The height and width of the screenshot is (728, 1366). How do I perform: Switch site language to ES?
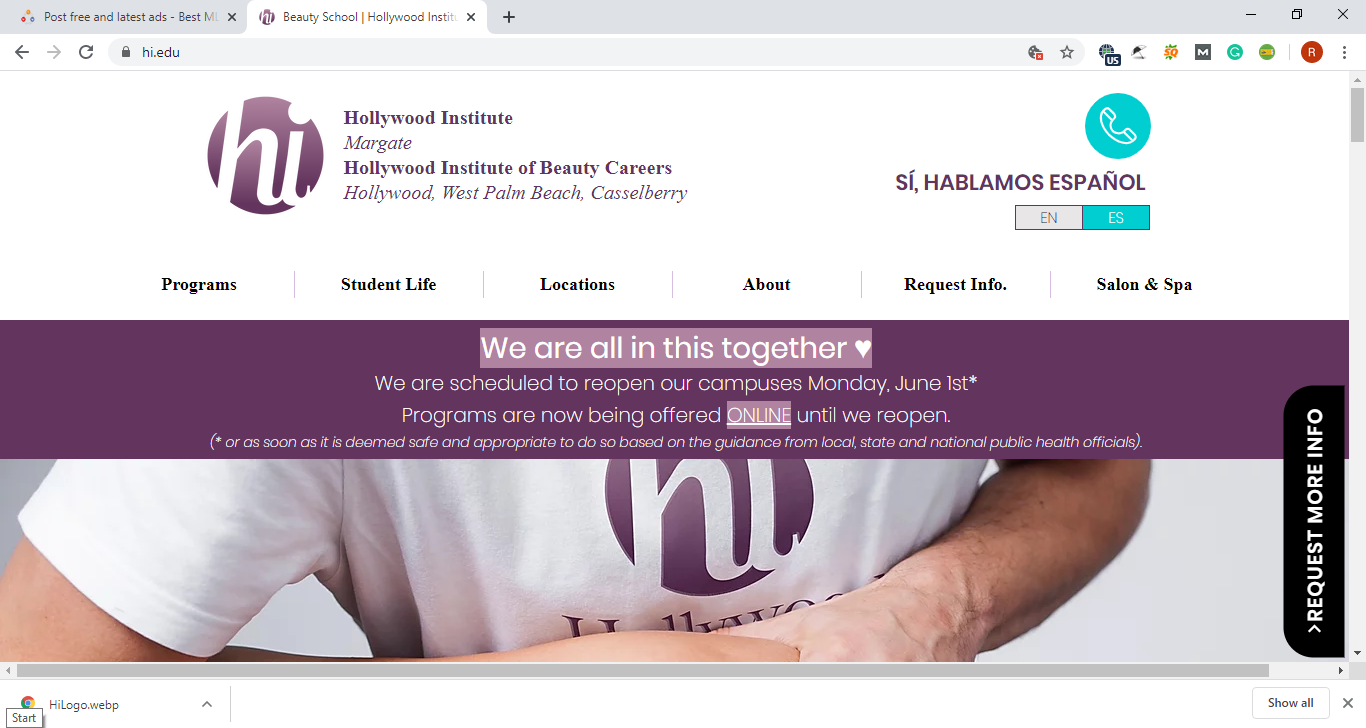pyautogui.click(x=1116, y=217)
